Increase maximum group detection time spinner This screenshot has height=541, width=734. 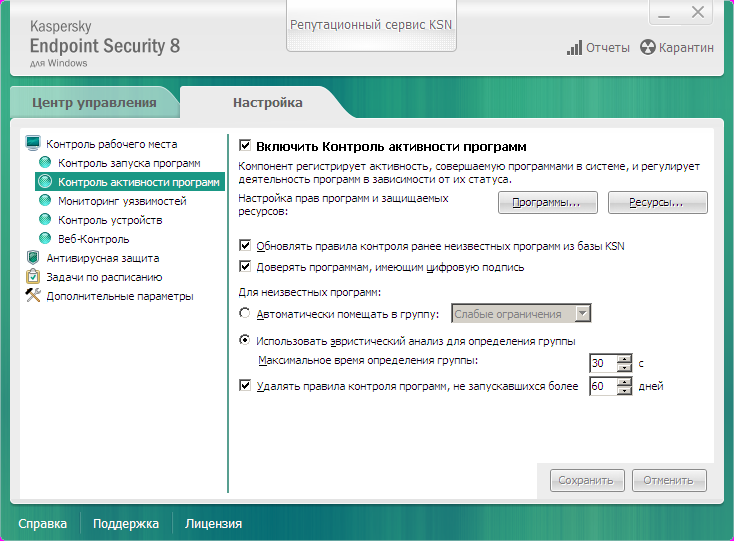(624, 359)
